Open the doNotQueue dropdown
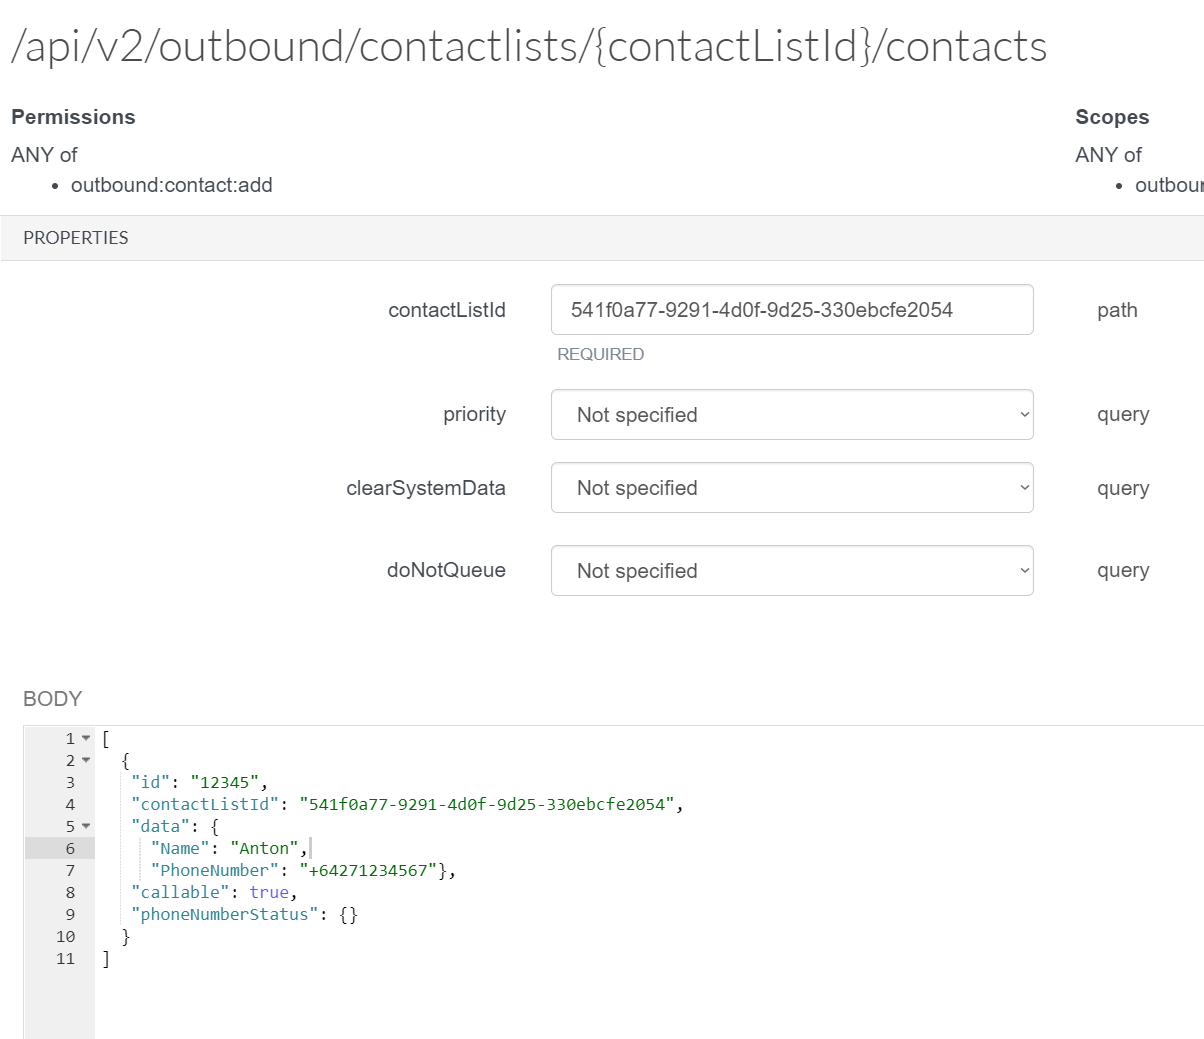The width and height of the screenshot is (1204, 1039). point(791,571)
